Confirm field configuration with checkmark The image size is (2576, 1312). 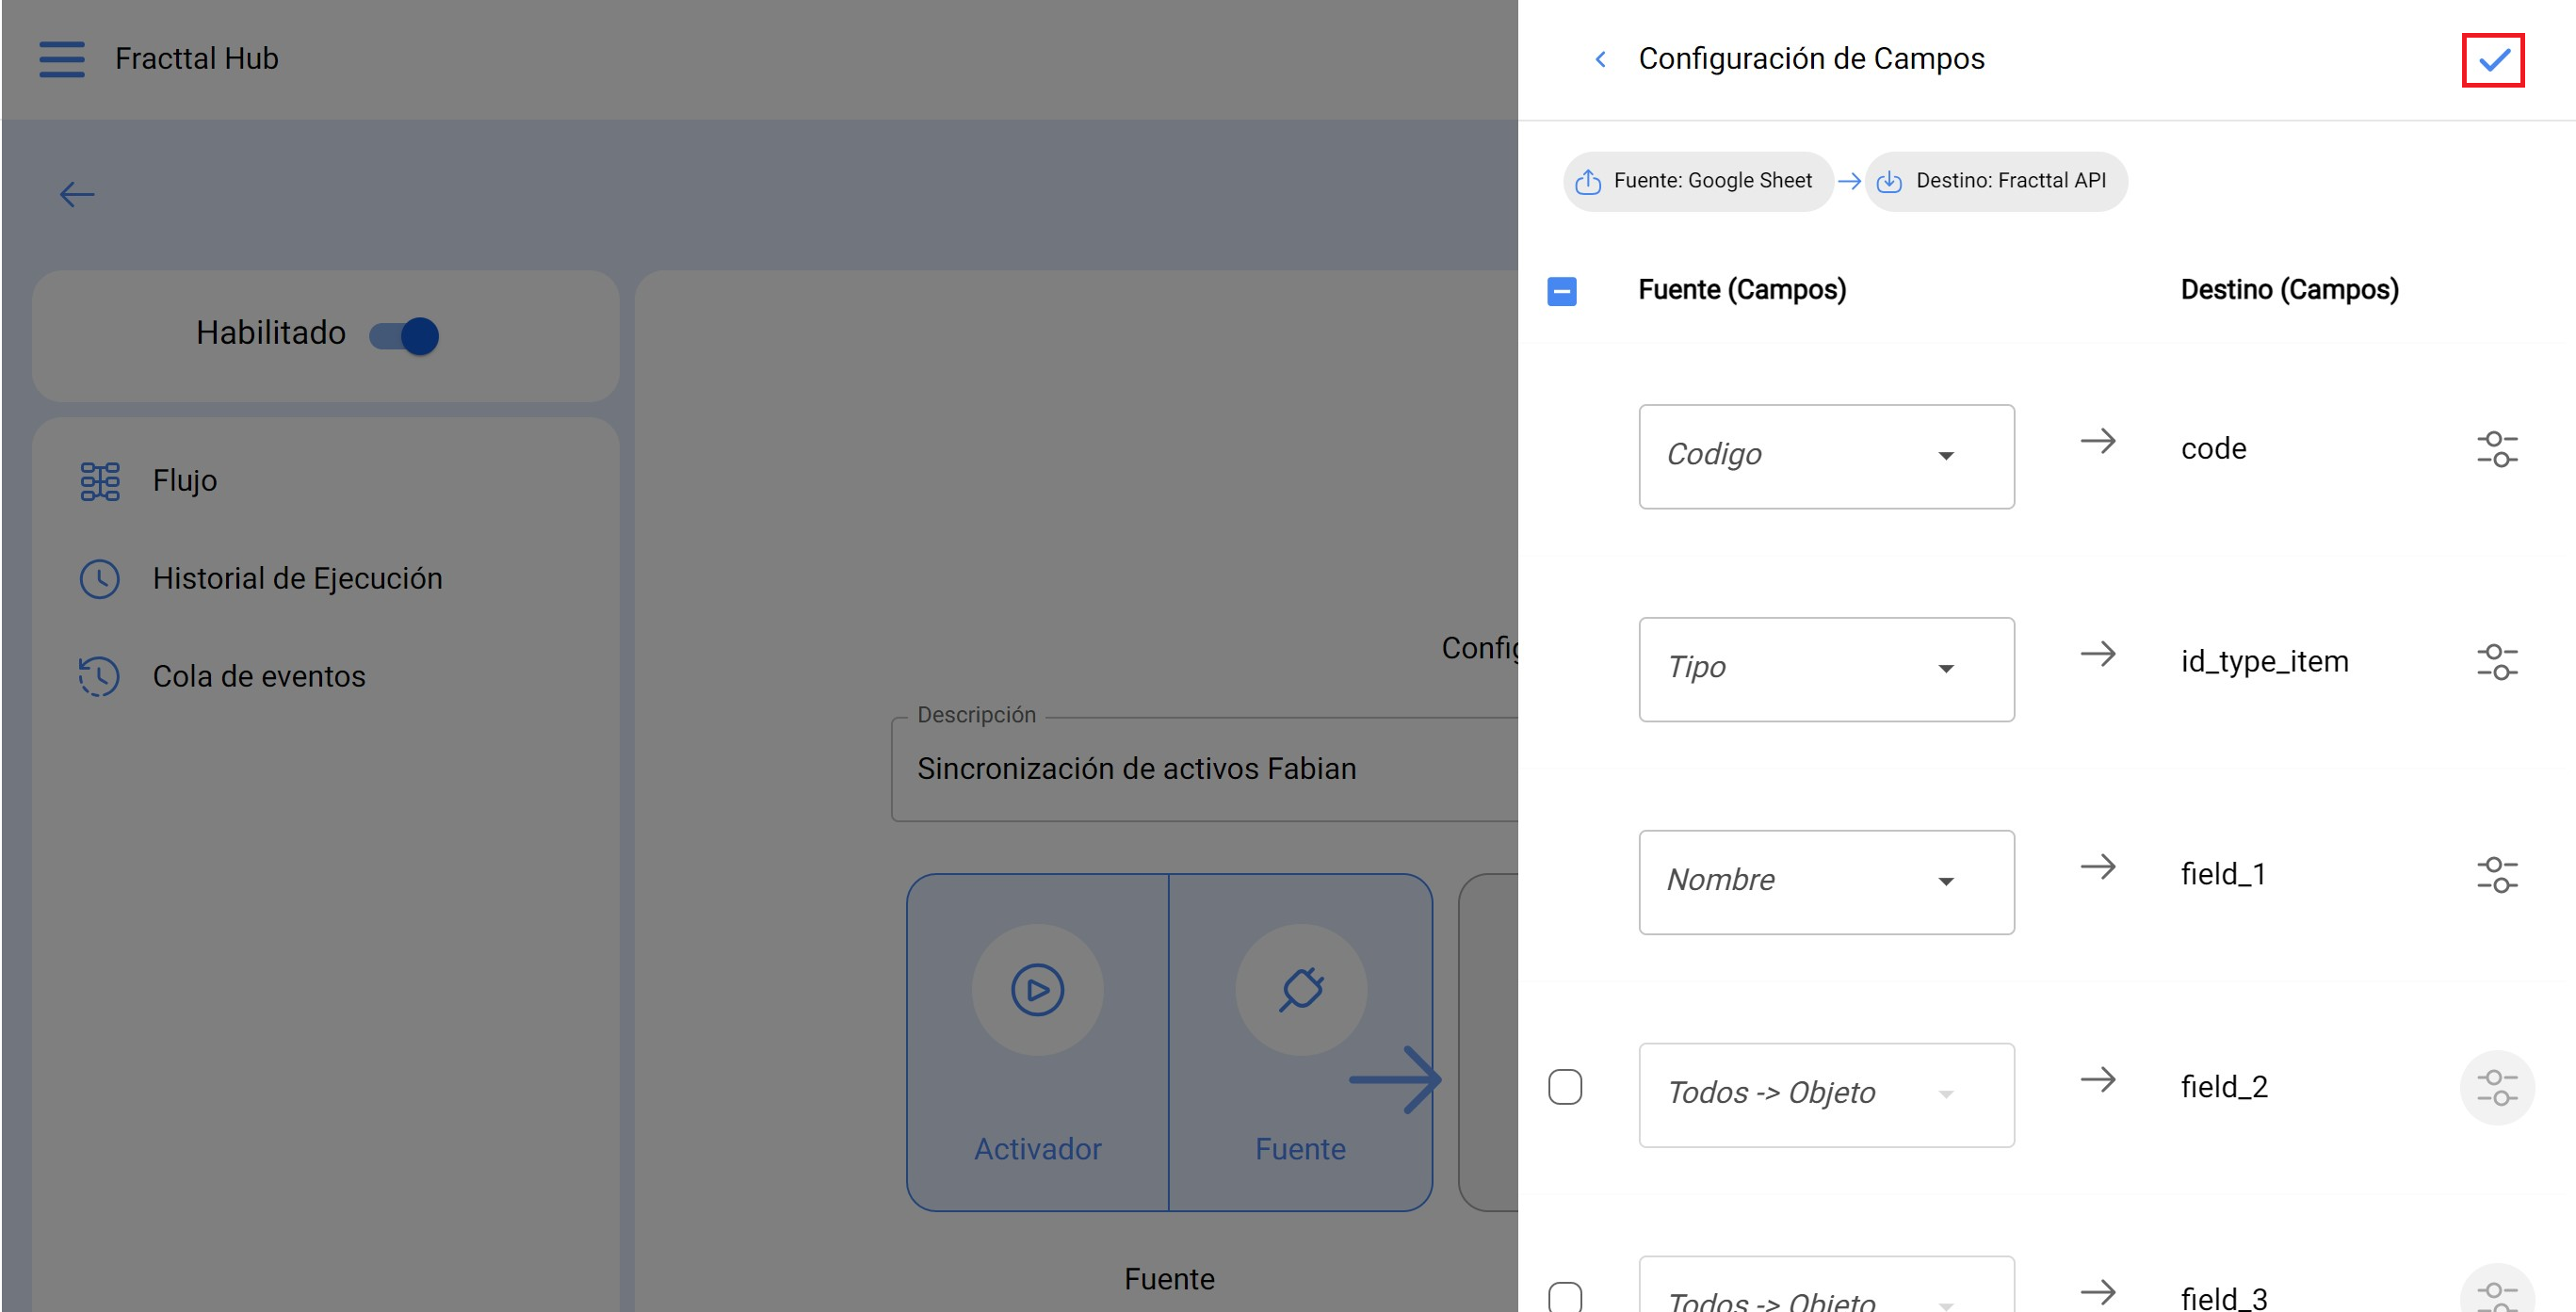tap(2493, 60)
